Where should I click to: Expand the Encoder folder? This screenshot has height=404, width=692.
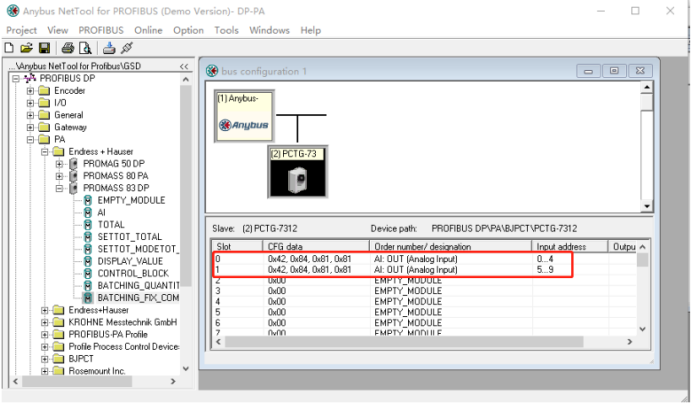[x=30, y=91]
